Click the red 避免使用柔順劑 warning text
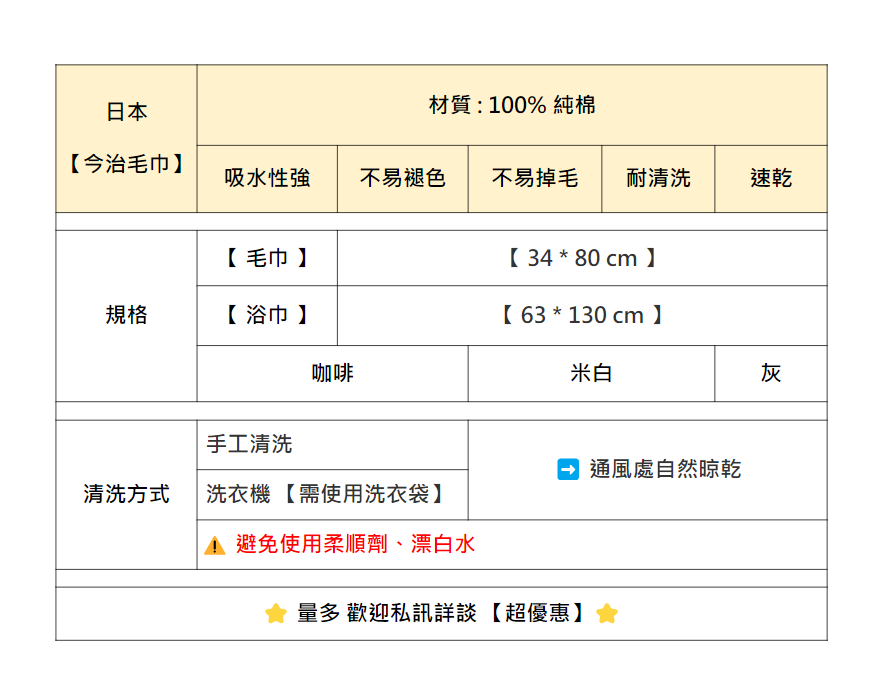Image resolution: width=878 pixels, height=694 pixels. pyautogui.click(x=356, y=545)
